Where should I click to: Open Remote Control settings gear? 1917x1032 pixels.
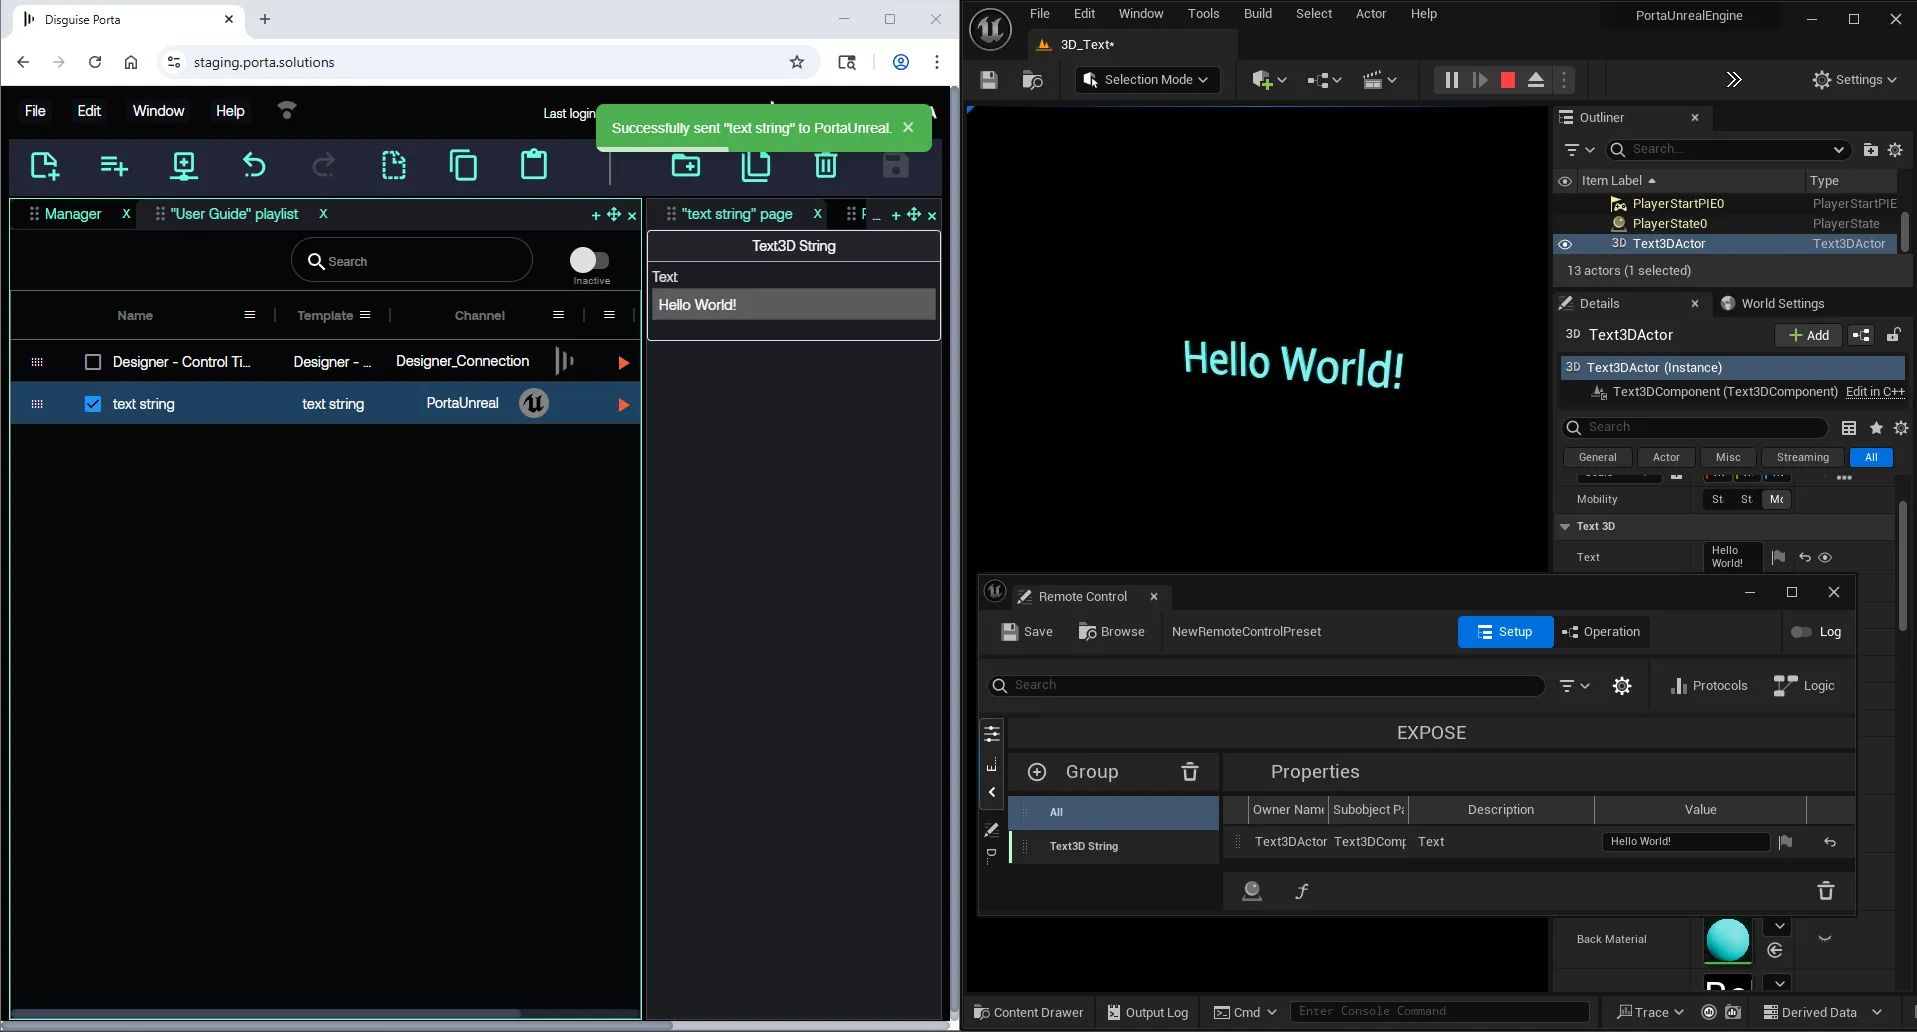click(x=1622, y=686)
